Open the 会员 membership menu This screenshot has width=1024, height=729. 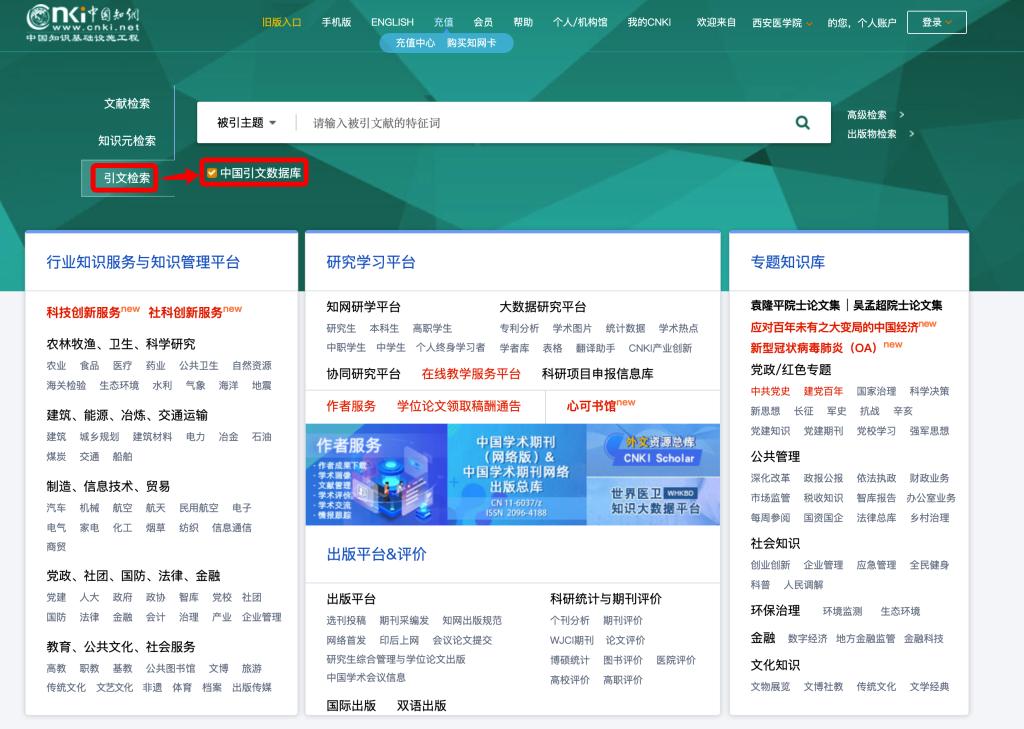tap(483, 22)
